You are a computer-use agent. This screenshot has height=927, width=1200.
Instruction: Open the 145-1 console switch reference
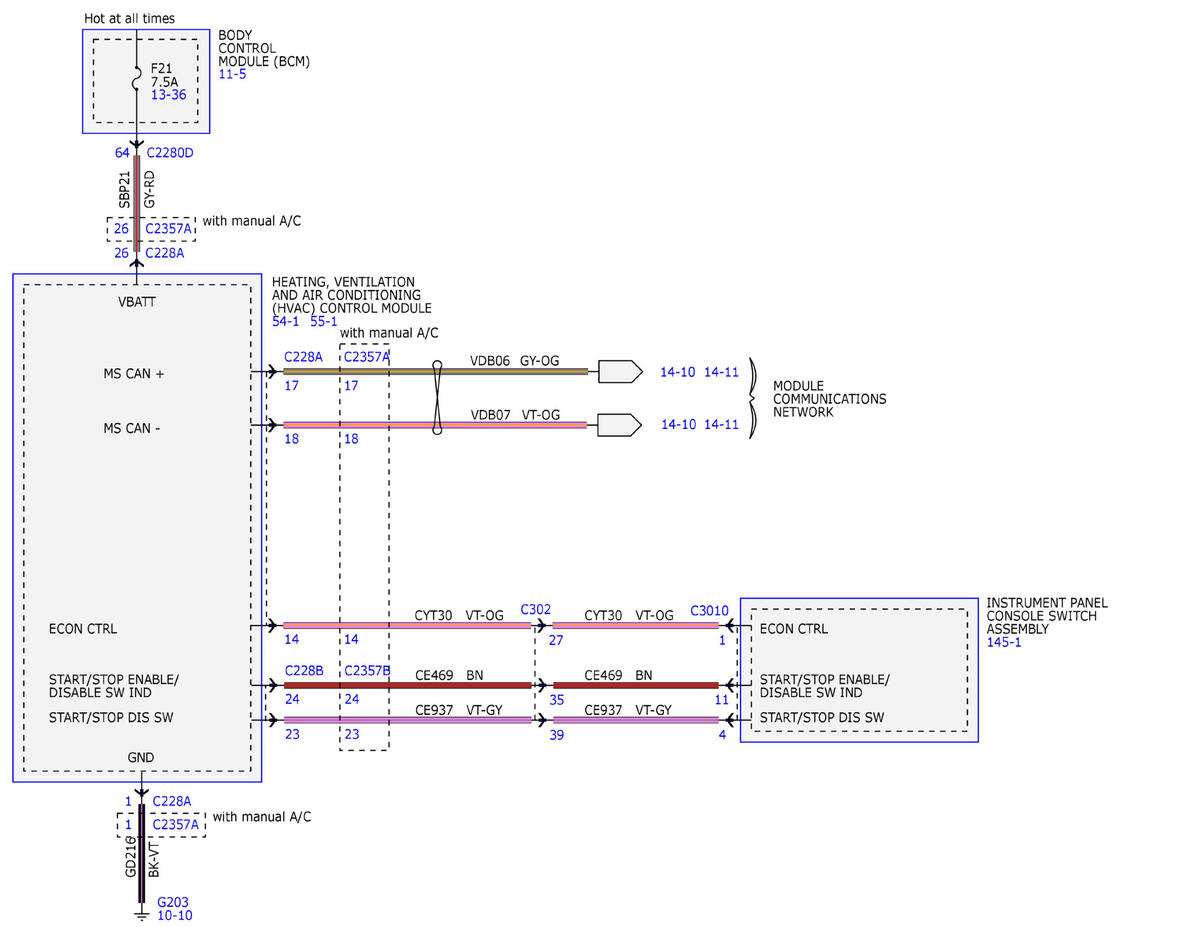[1003, 642]
